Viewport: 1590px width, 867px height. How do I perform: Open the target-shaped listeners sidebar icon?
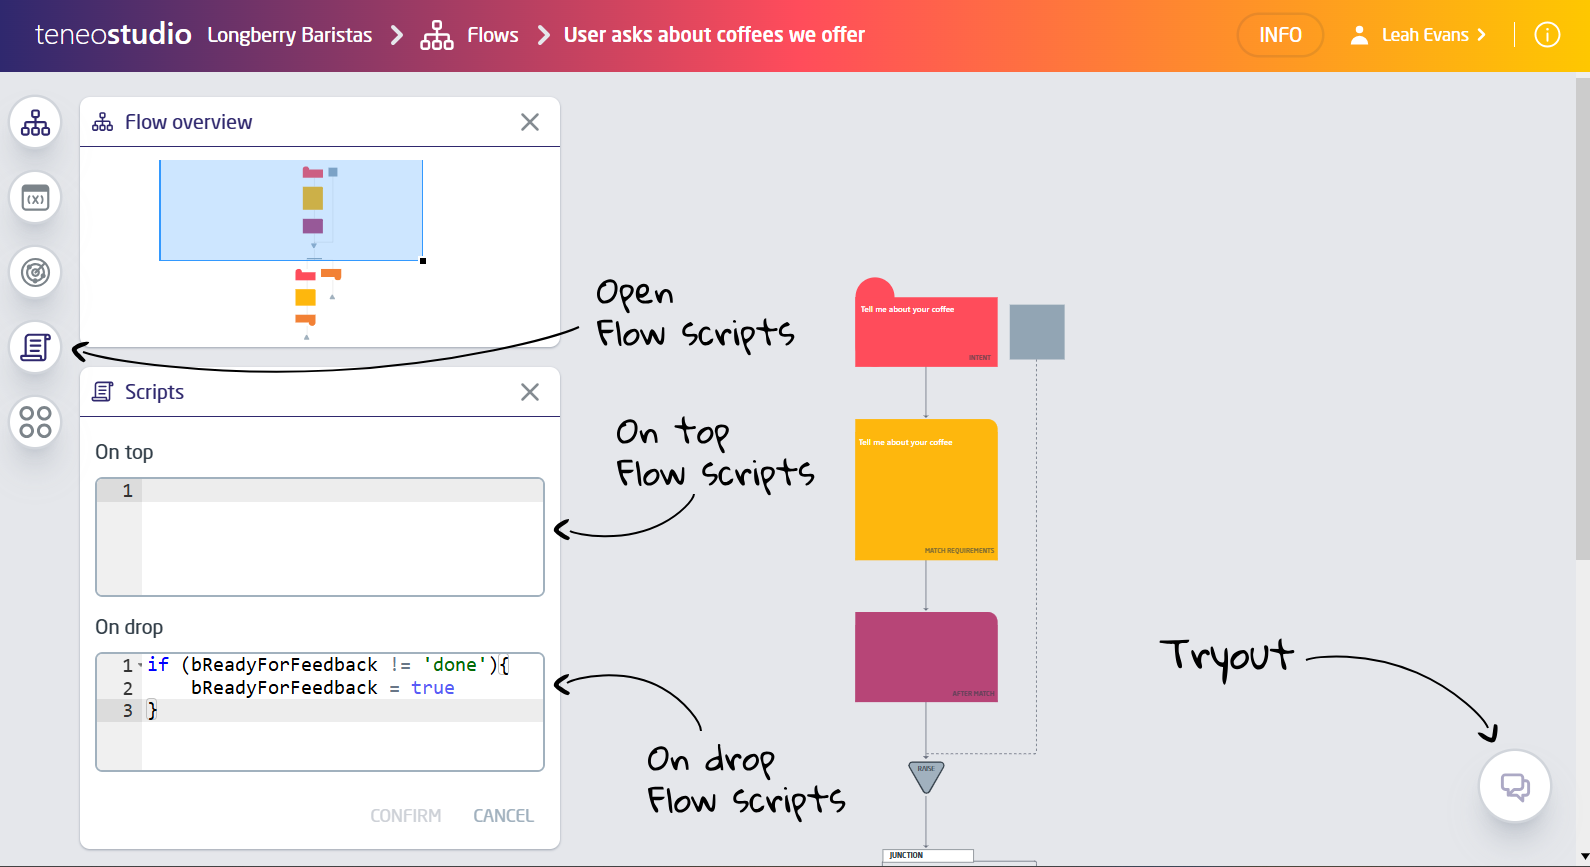35,272
